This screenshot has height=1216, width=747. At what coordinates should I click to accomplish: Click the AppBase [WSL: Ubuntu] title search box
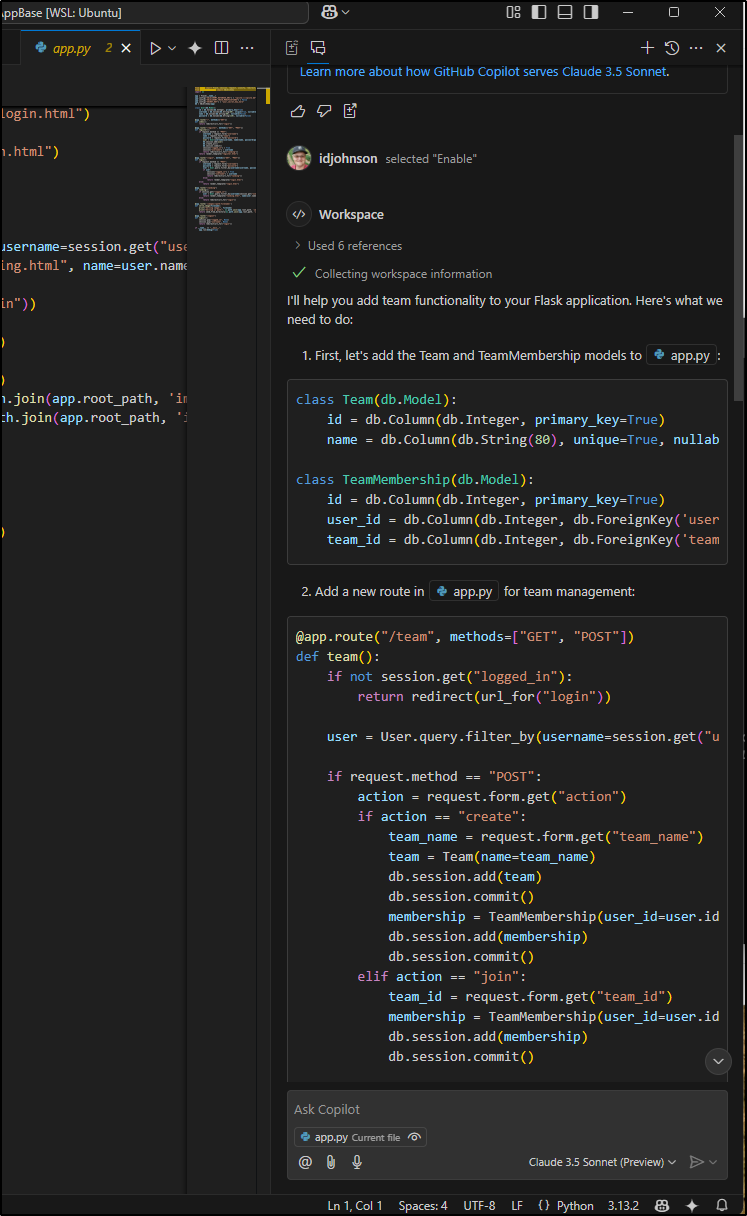coord(154,12)
